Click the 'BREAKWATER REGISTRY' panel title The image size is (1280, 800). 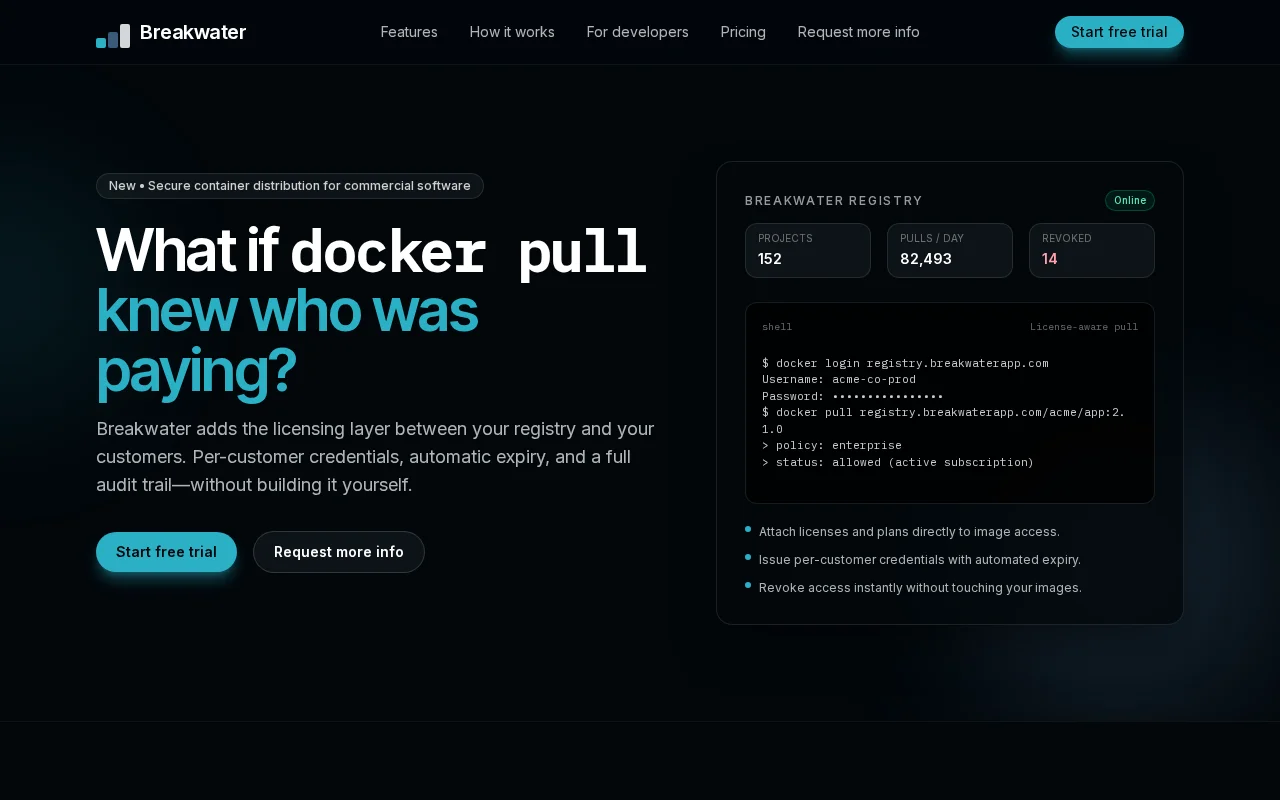(x=834, y=201)
